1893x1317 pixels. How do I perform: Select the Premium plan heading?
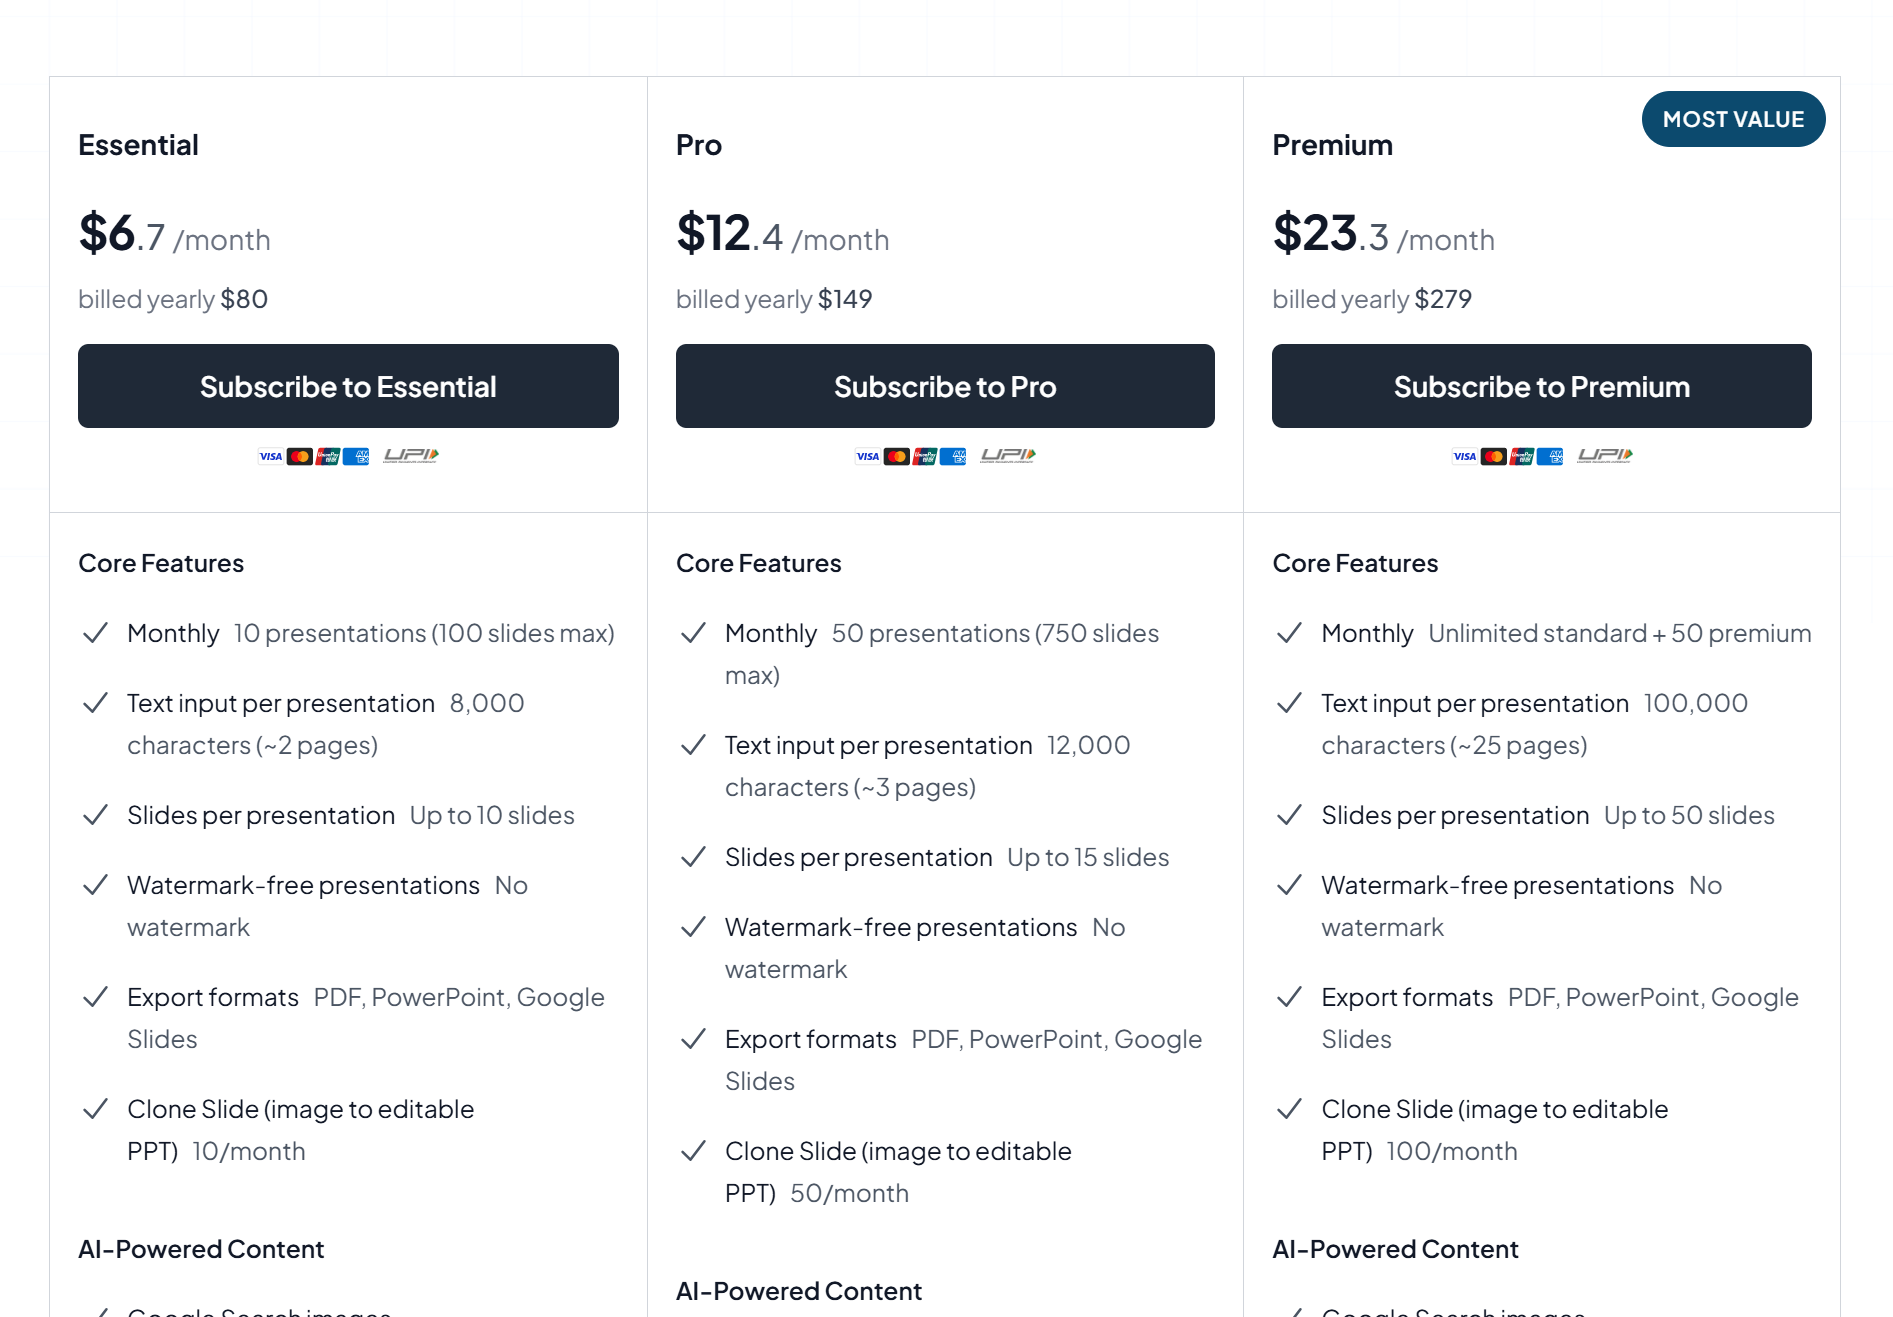tap(1332, 144)
